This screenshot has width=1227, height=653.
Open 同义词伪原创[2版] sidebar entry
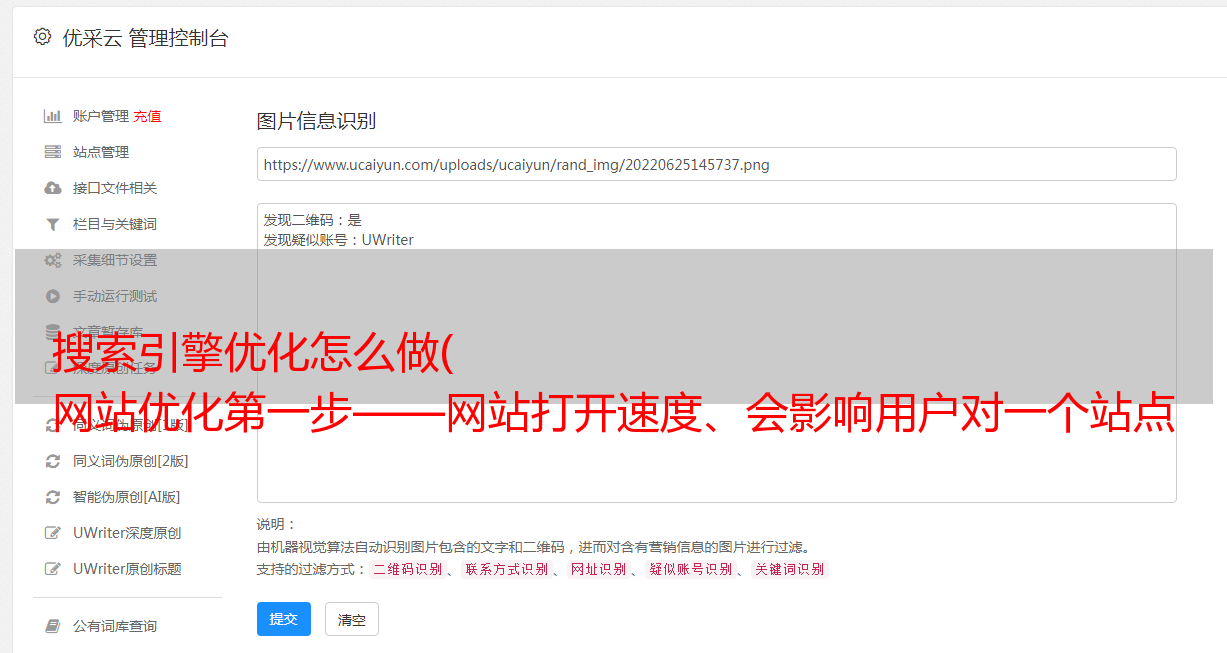(x=131, y=461)
